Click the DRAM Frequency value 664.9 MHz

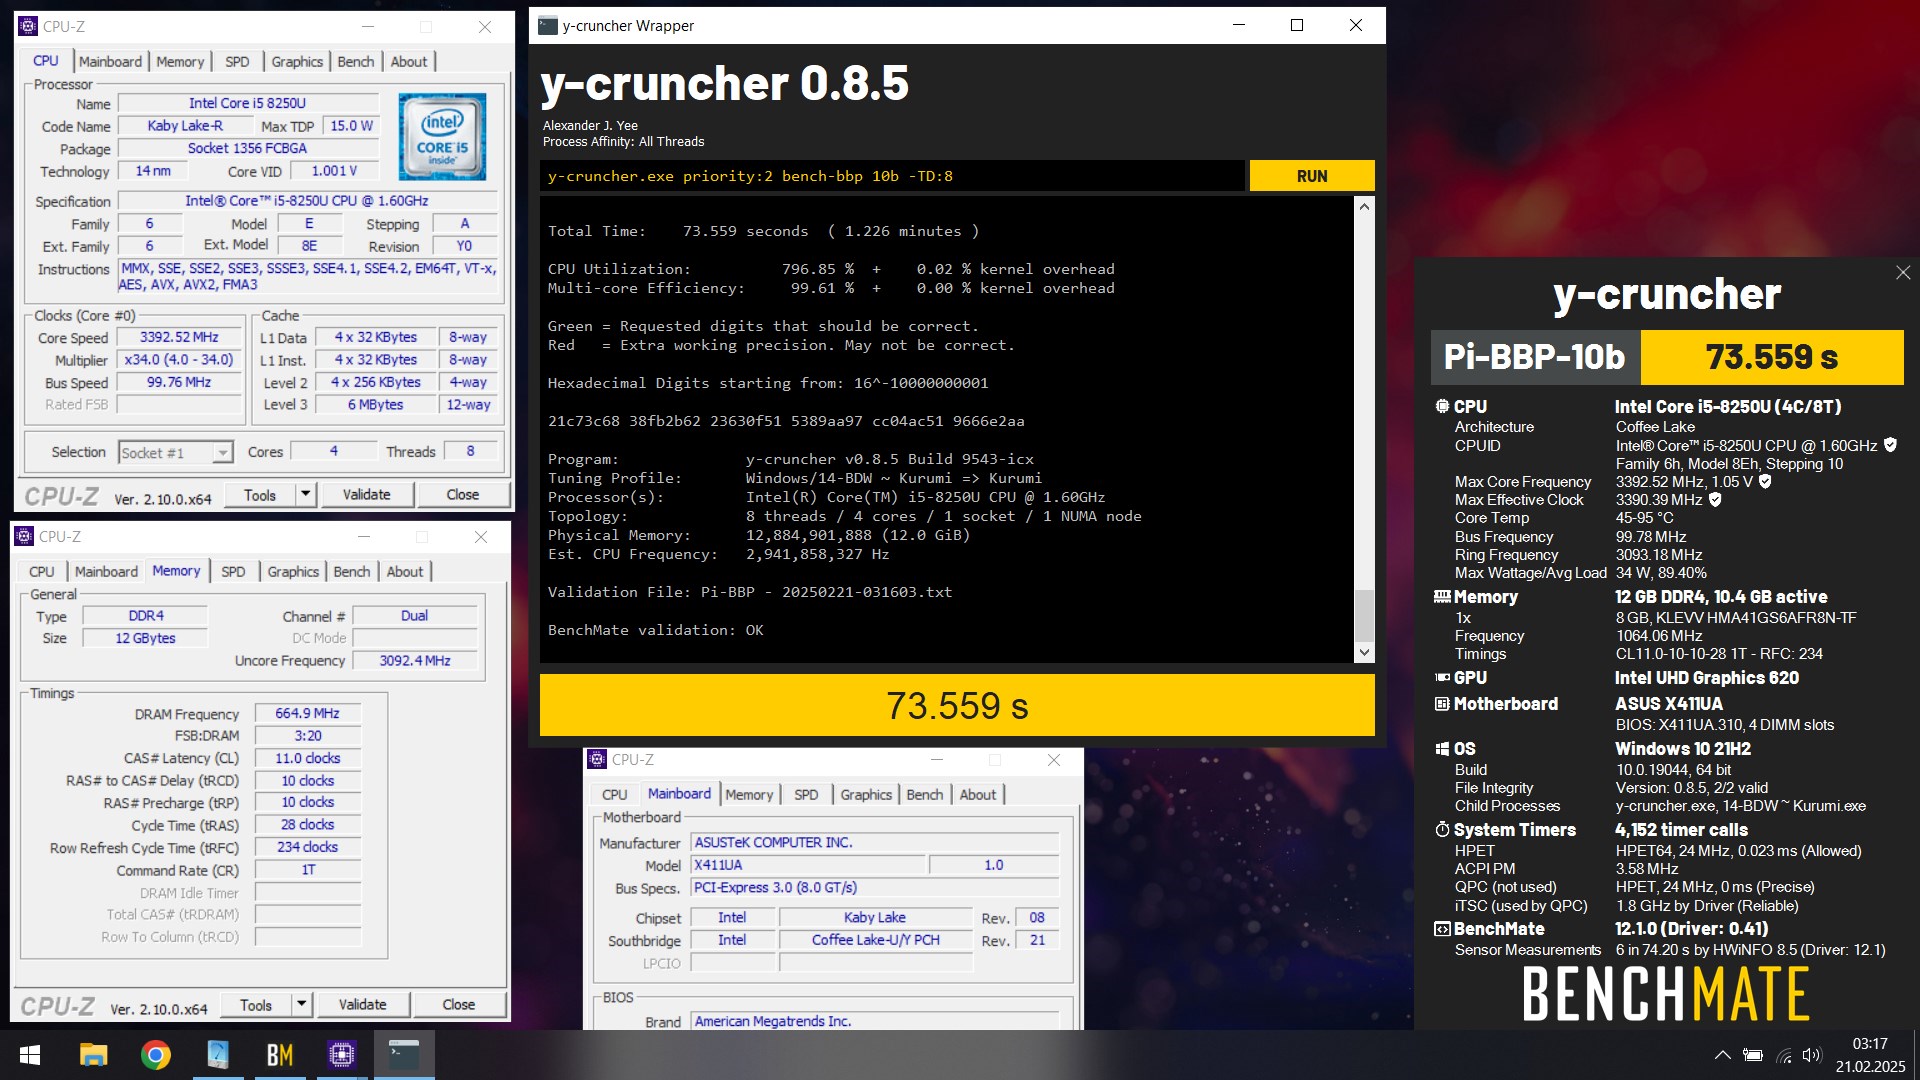[x=307, y=713]
